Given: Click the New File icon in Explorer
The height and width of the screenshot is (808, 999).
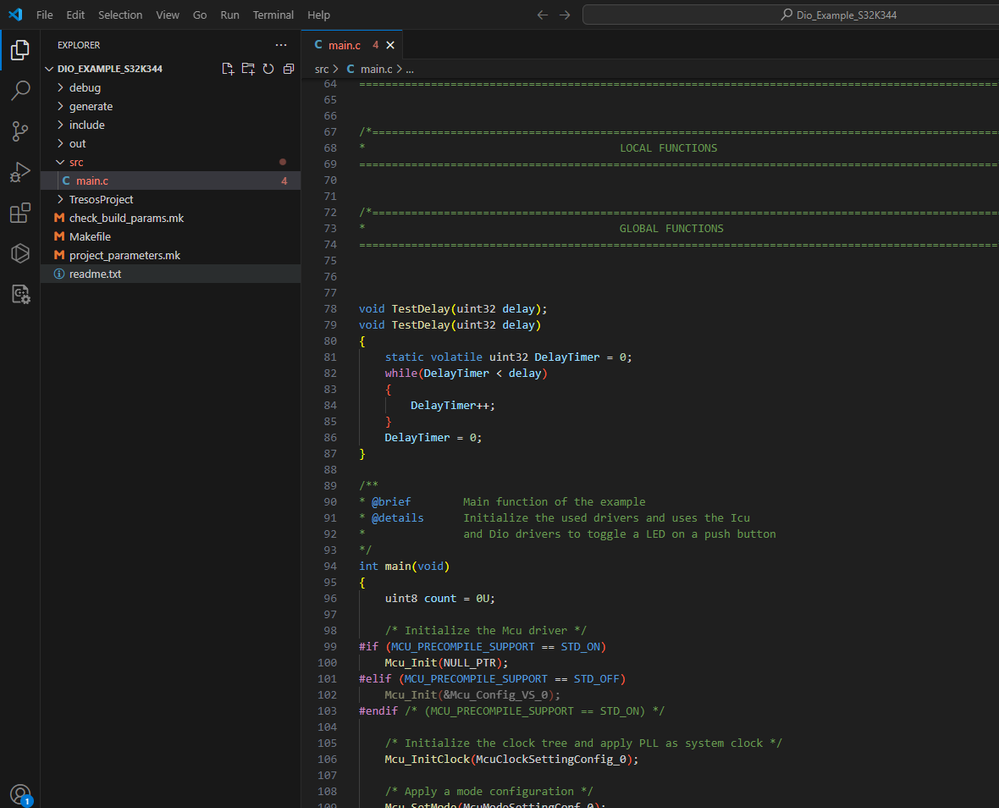Looking at the screenshot, I should [x=228, y=69].
